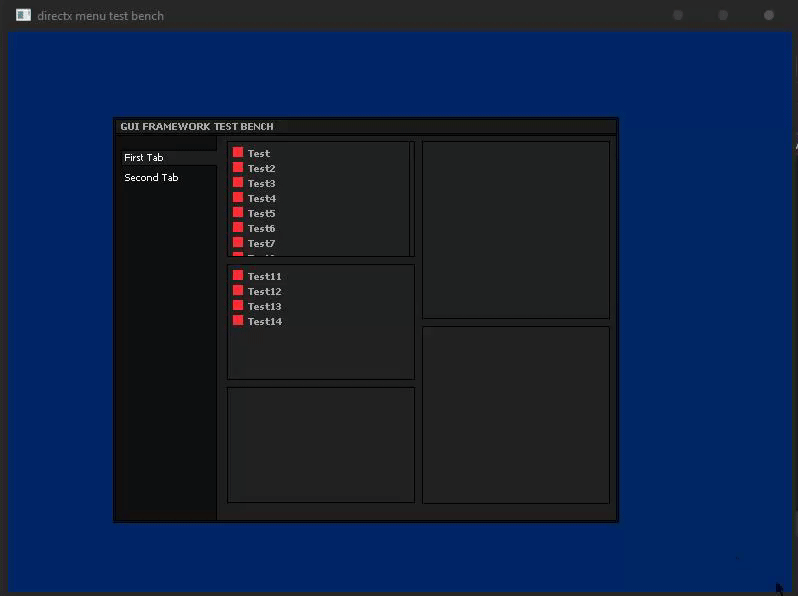This screenshot has width=798, height=596.
Task: Click the Test4 label text
Action: pos(262,198)
